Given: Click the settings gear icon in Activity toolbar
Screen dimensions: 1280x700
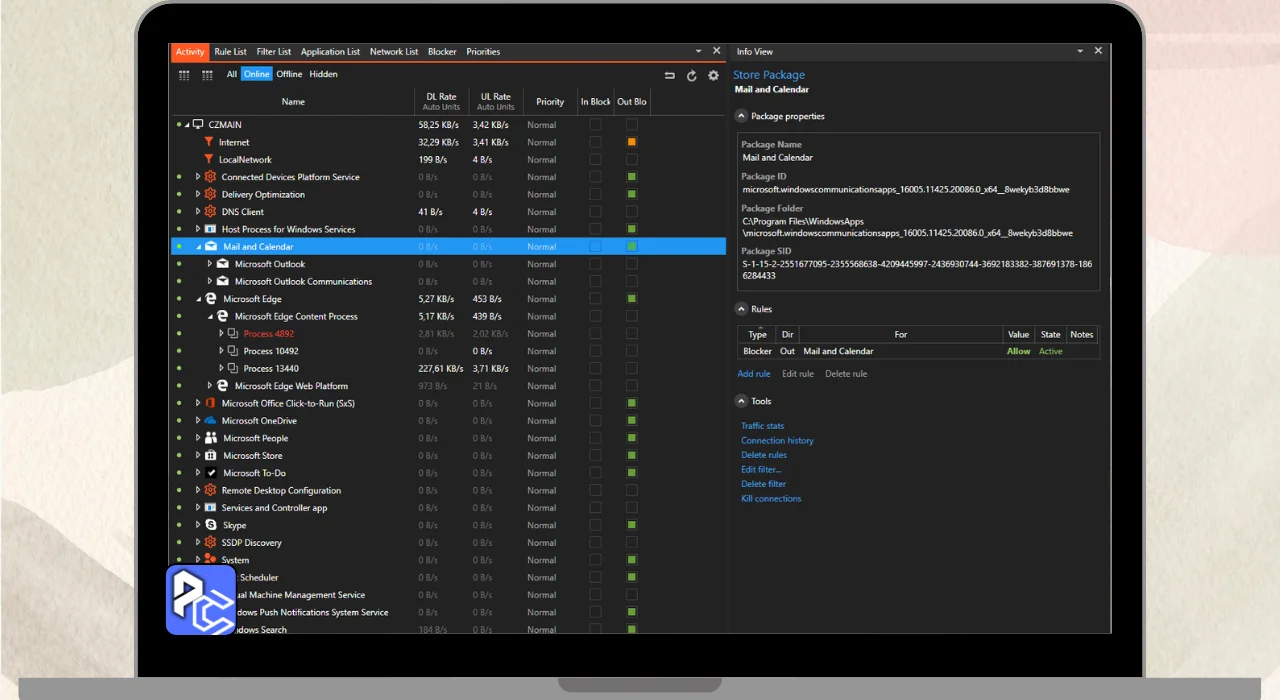Looking at the screenshot, I should pyautogui.click(x=713, y=75).
